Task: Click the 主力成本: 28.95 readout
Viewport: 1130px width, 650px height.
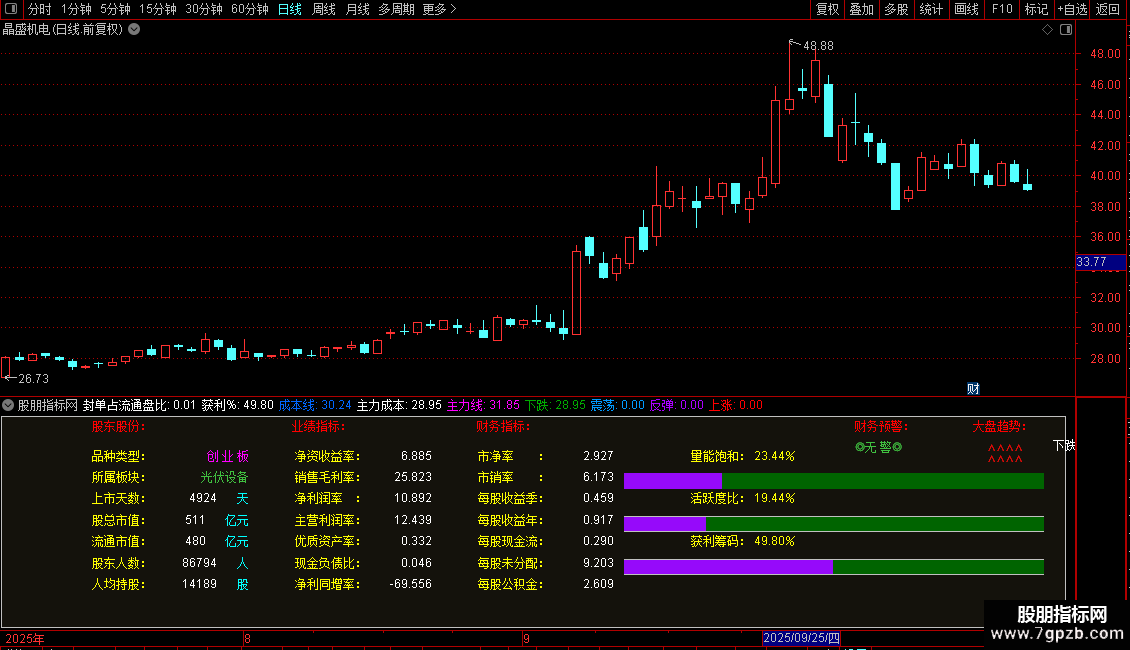Action: (399, 405)
